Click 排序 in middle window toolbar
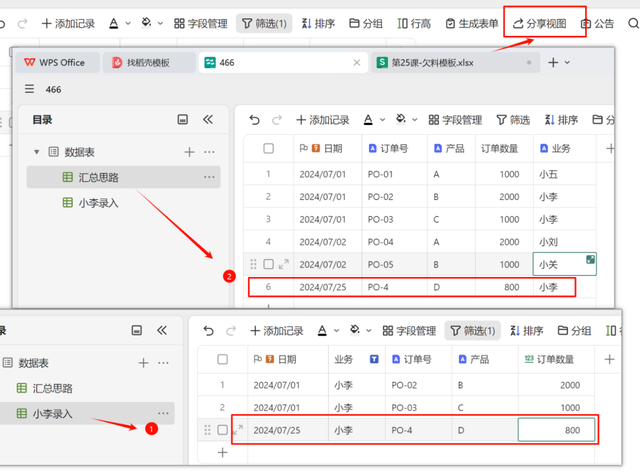The image size is (640, 475). point(561,120)
